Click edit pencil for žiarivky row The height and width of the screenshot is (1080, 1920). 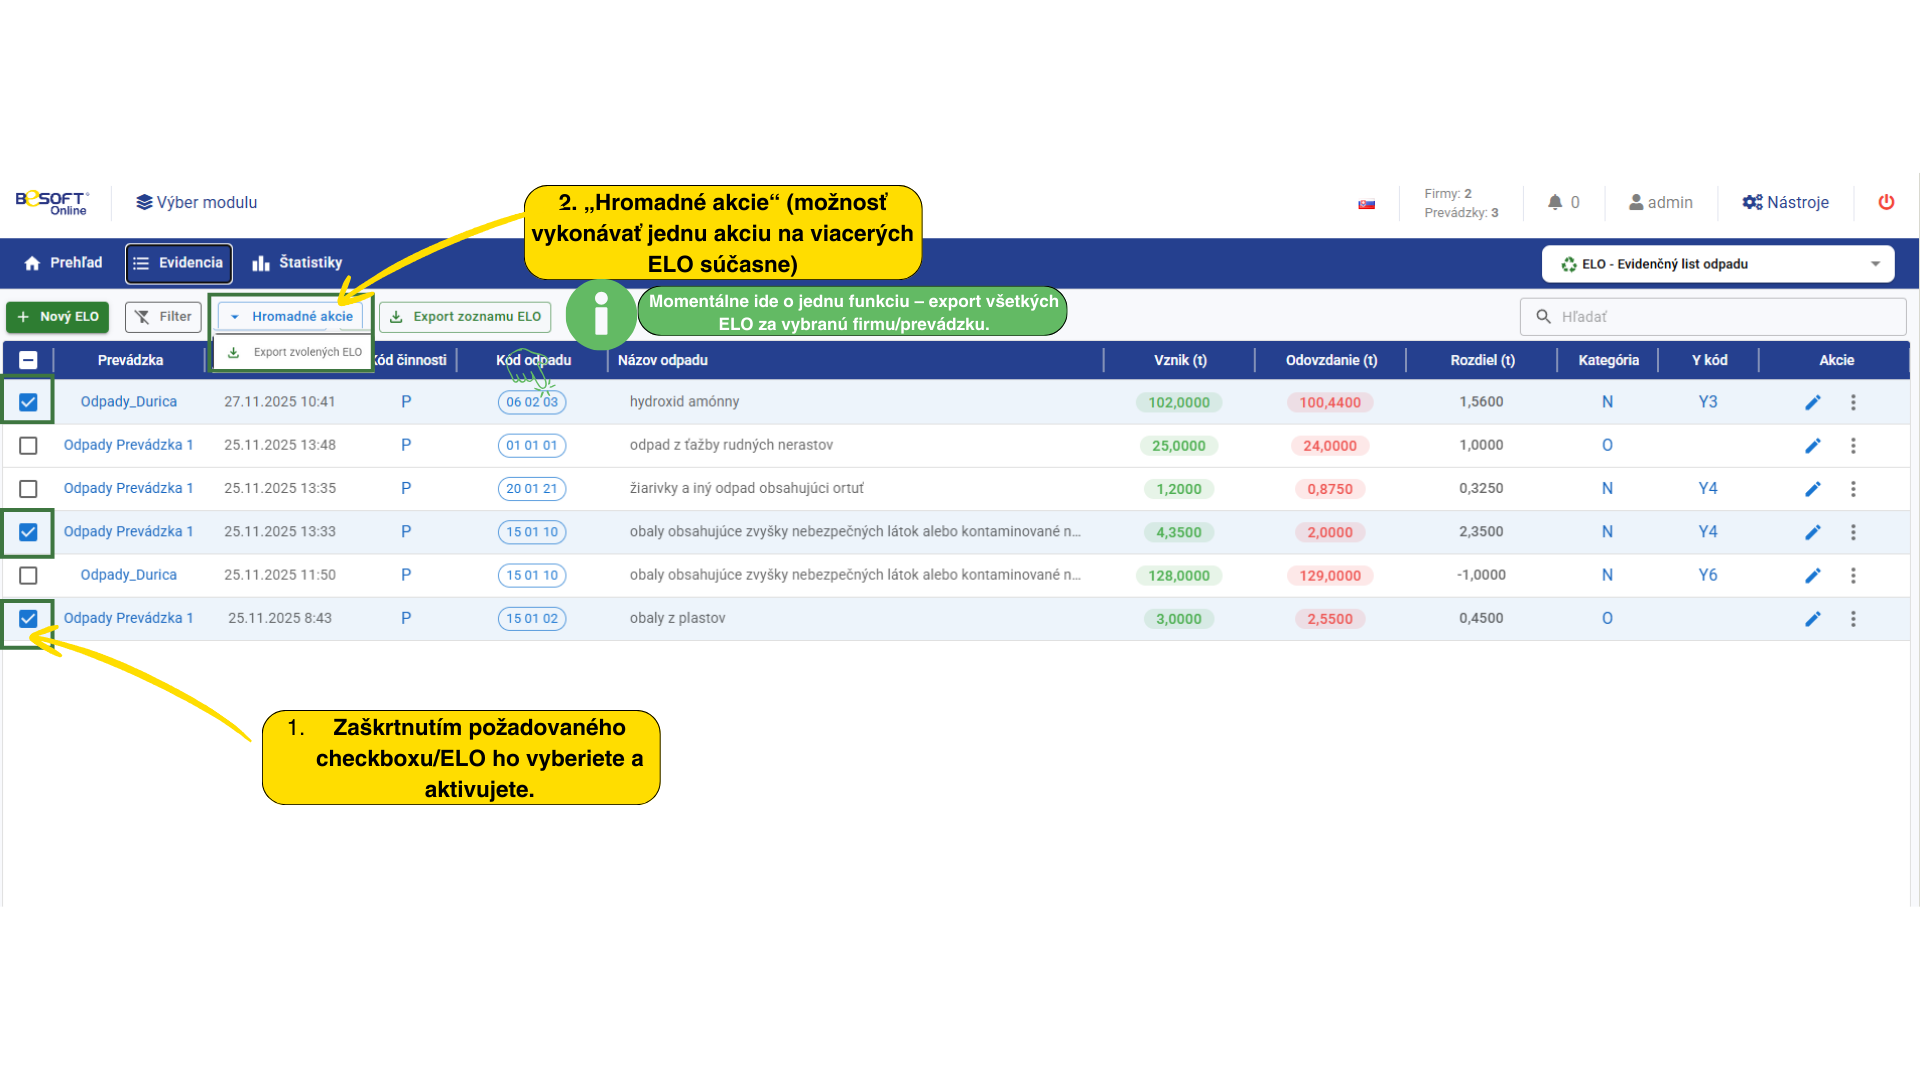point(1812,489)
